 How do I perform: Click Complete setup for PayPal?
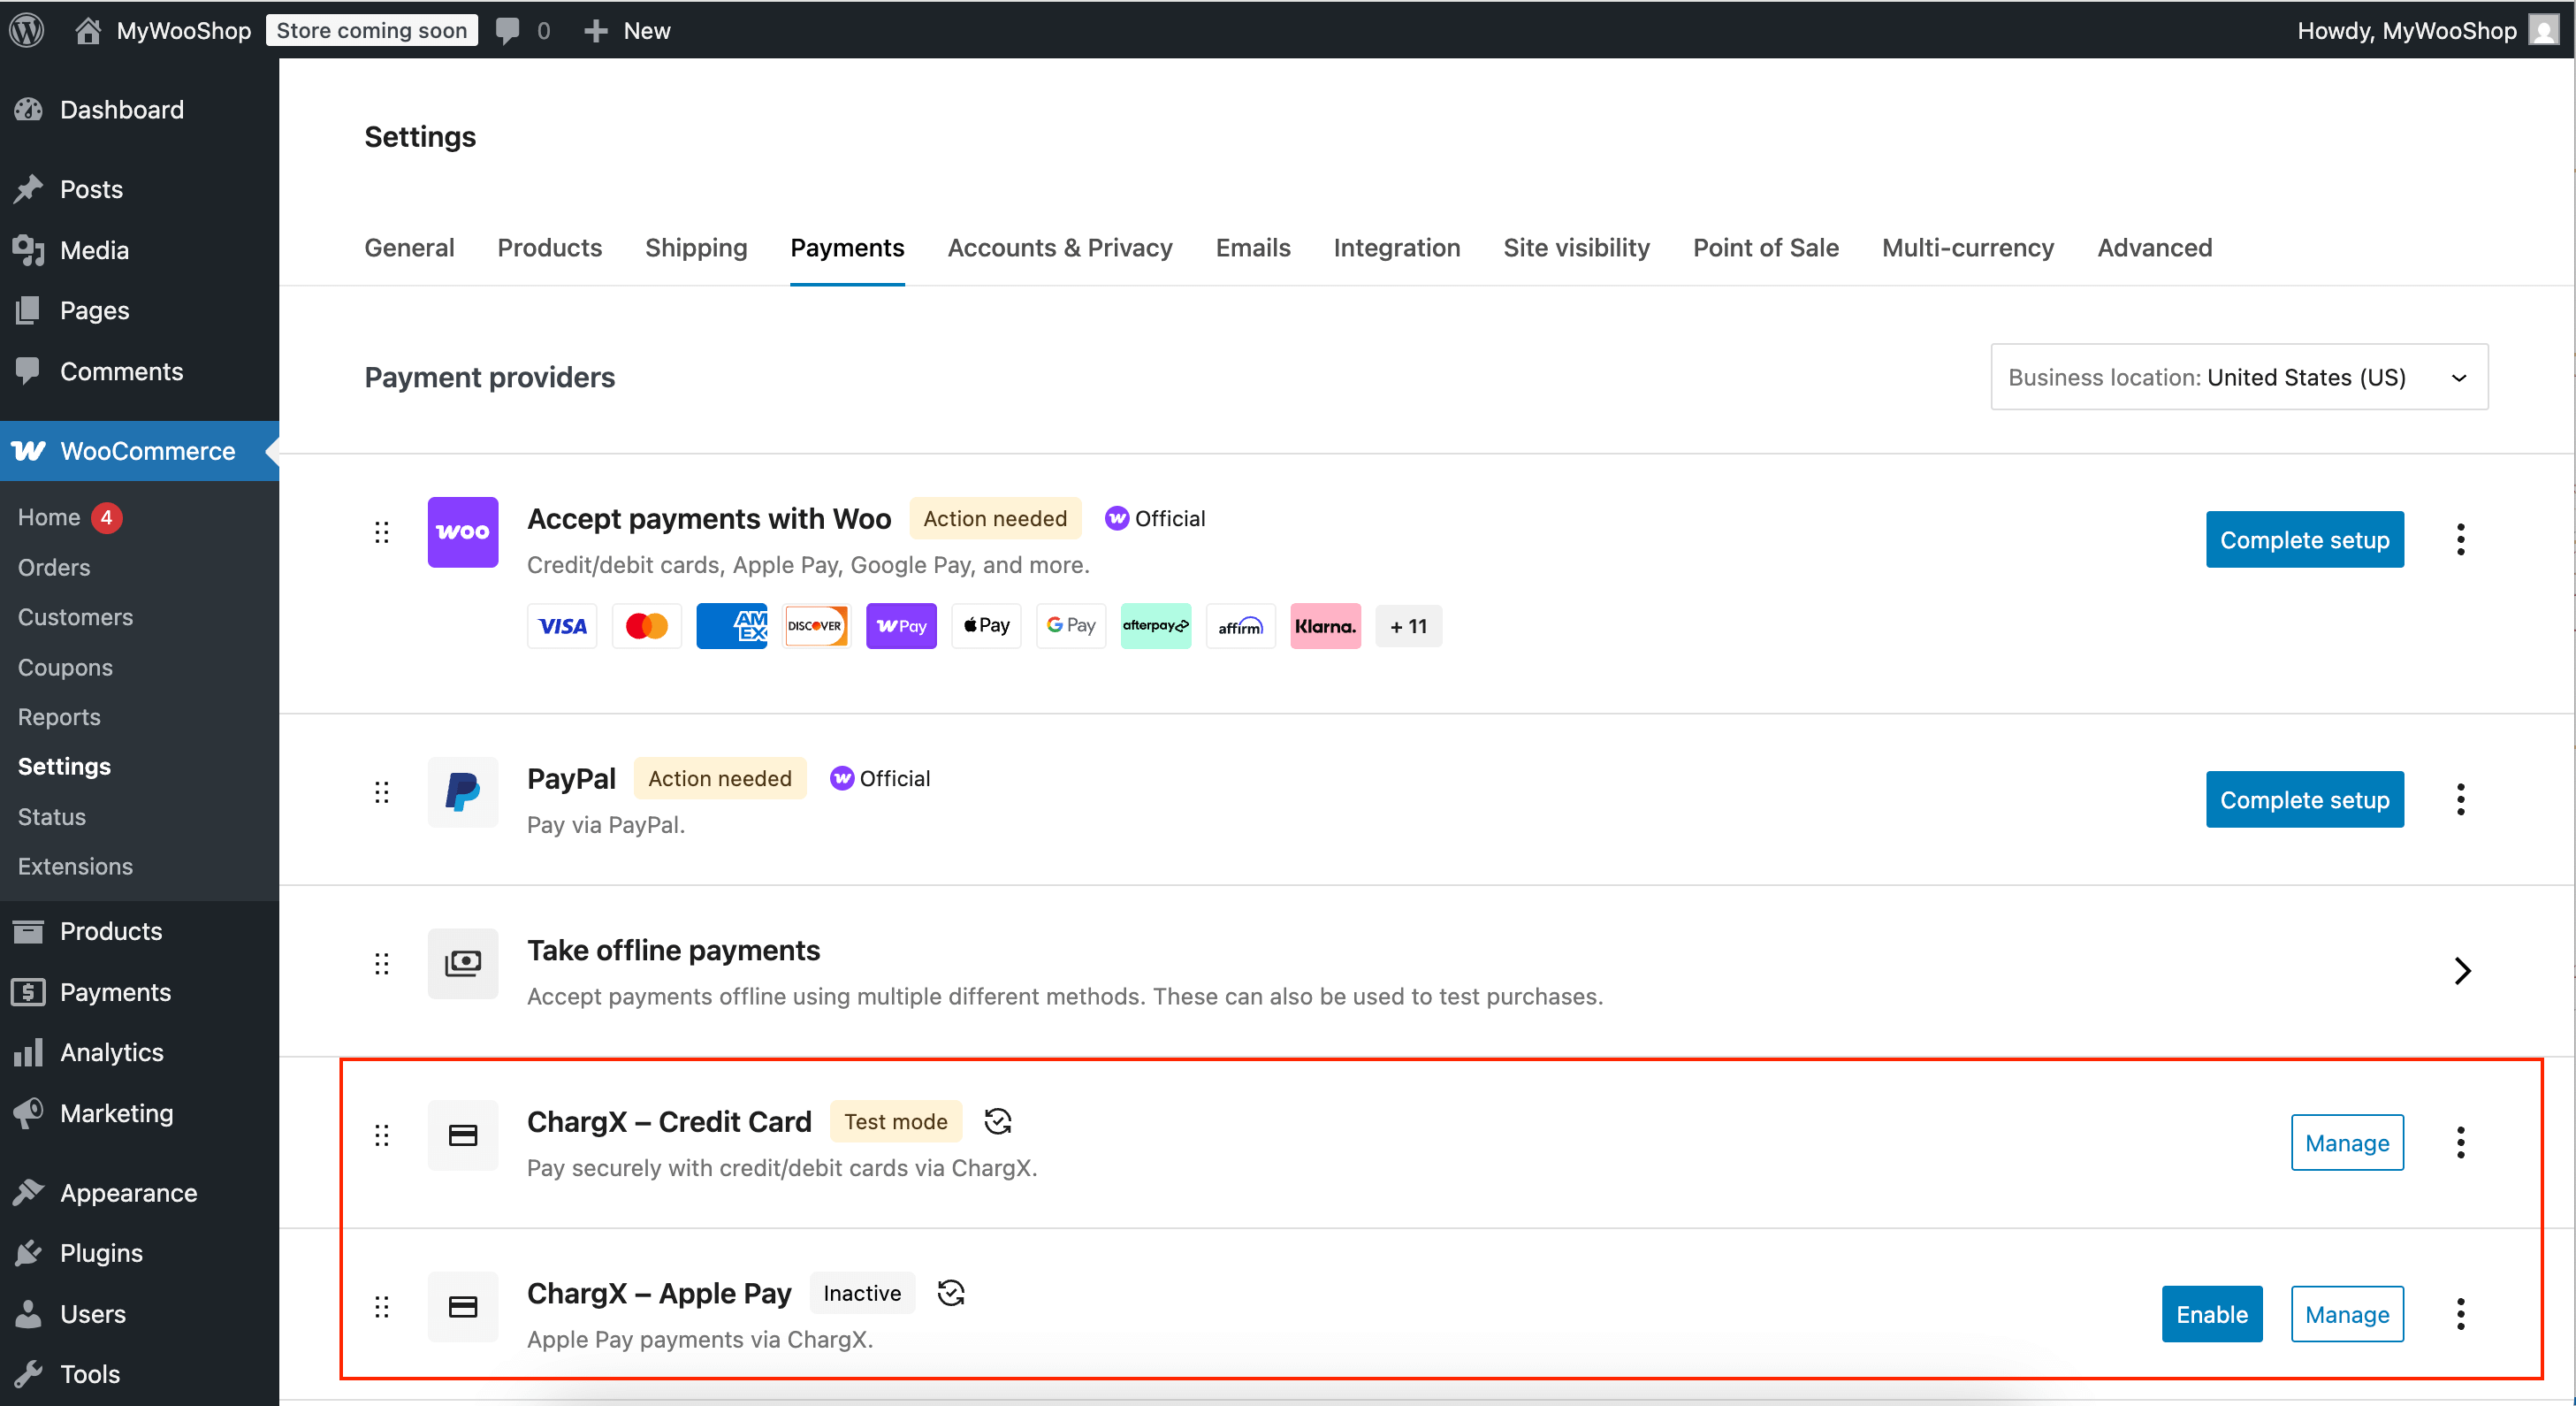(x=2304, y=798)
